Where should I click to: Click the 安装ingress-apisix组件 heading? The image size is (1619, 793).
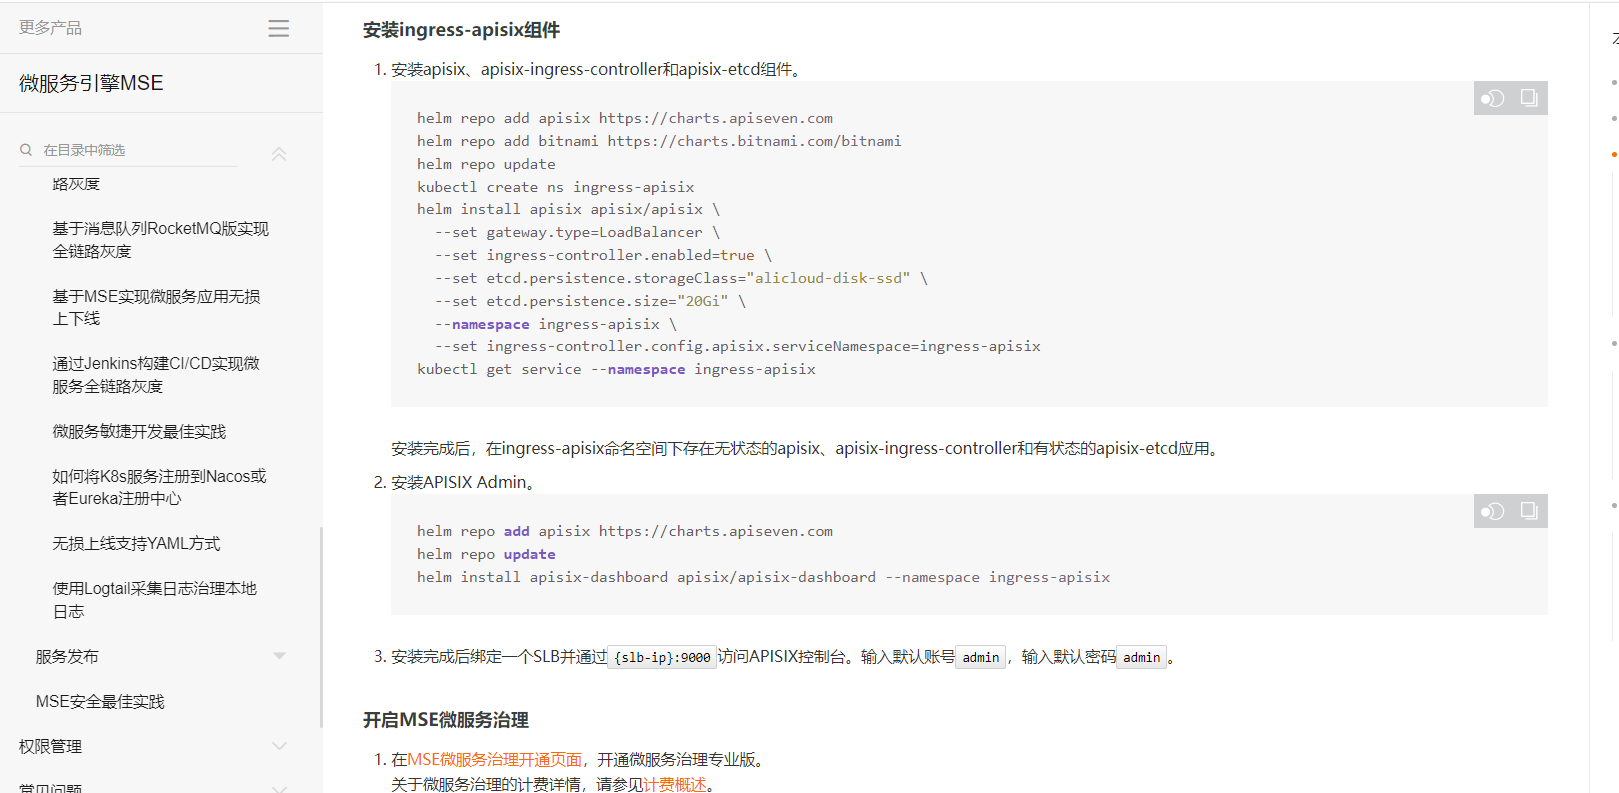(x=461, y=30)
